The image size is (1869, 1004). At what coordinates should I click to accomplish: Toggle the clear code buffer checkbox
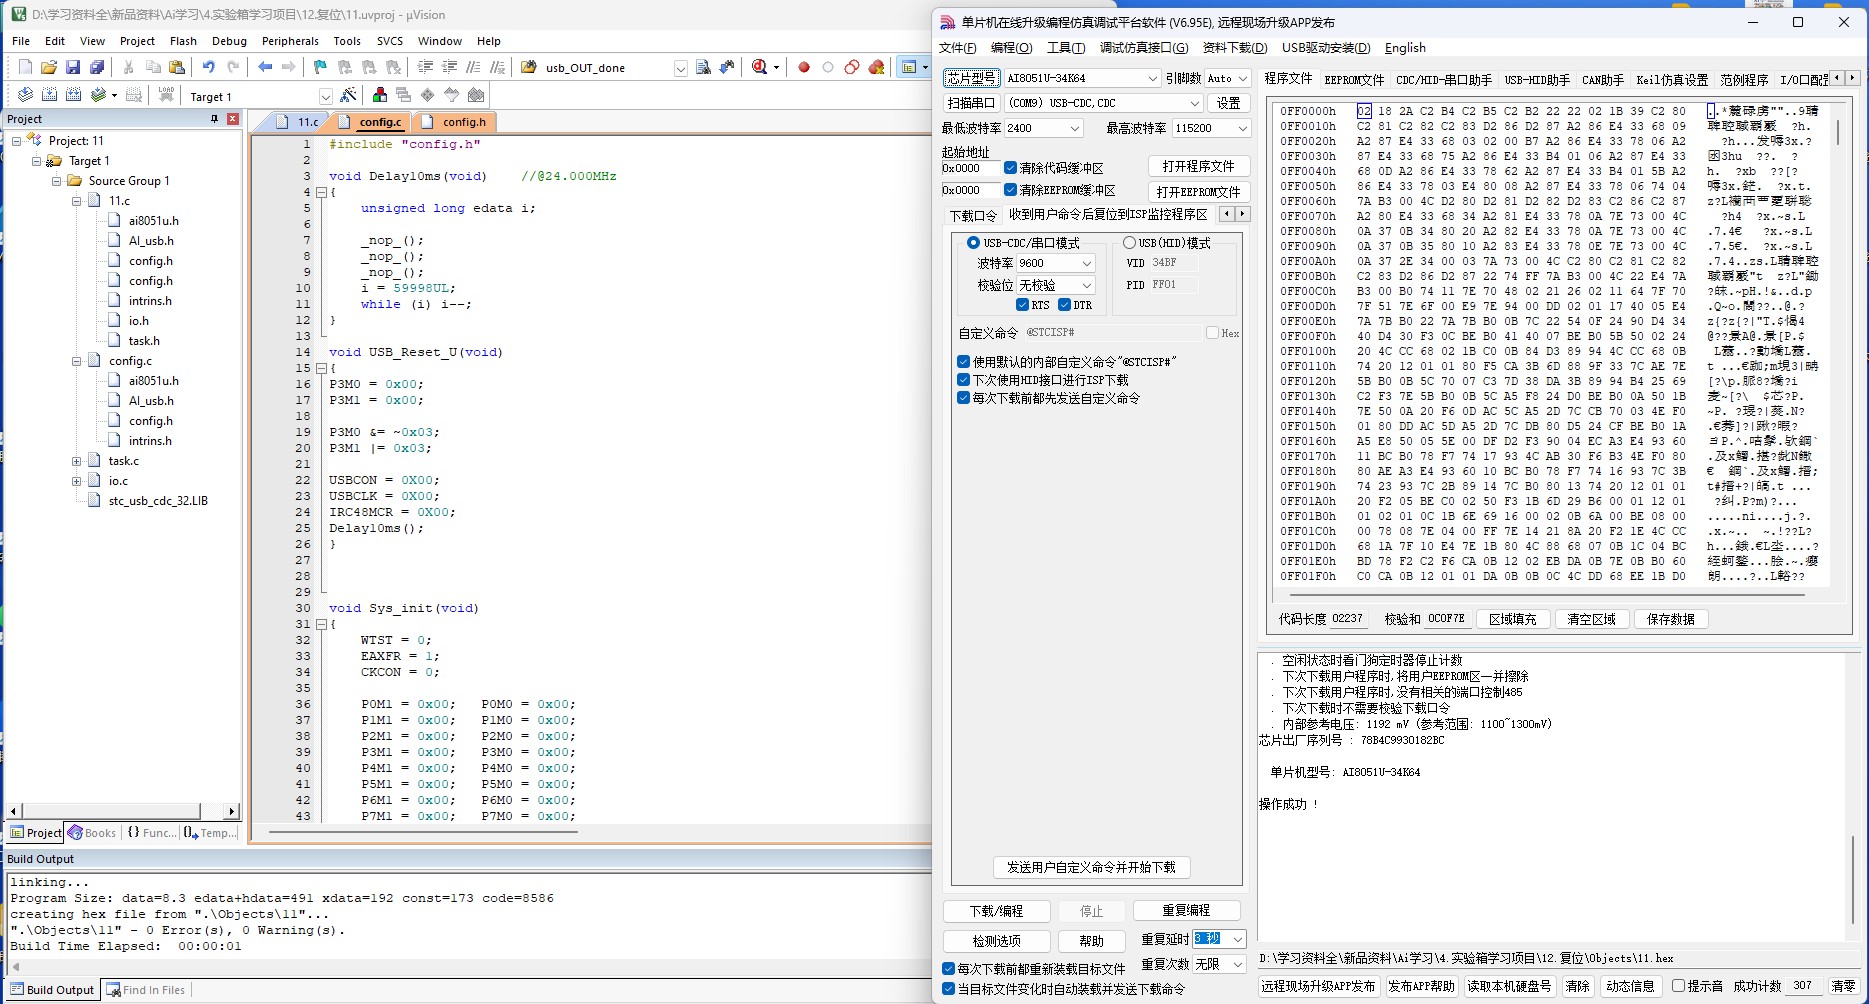click(x=1010, y=168)
